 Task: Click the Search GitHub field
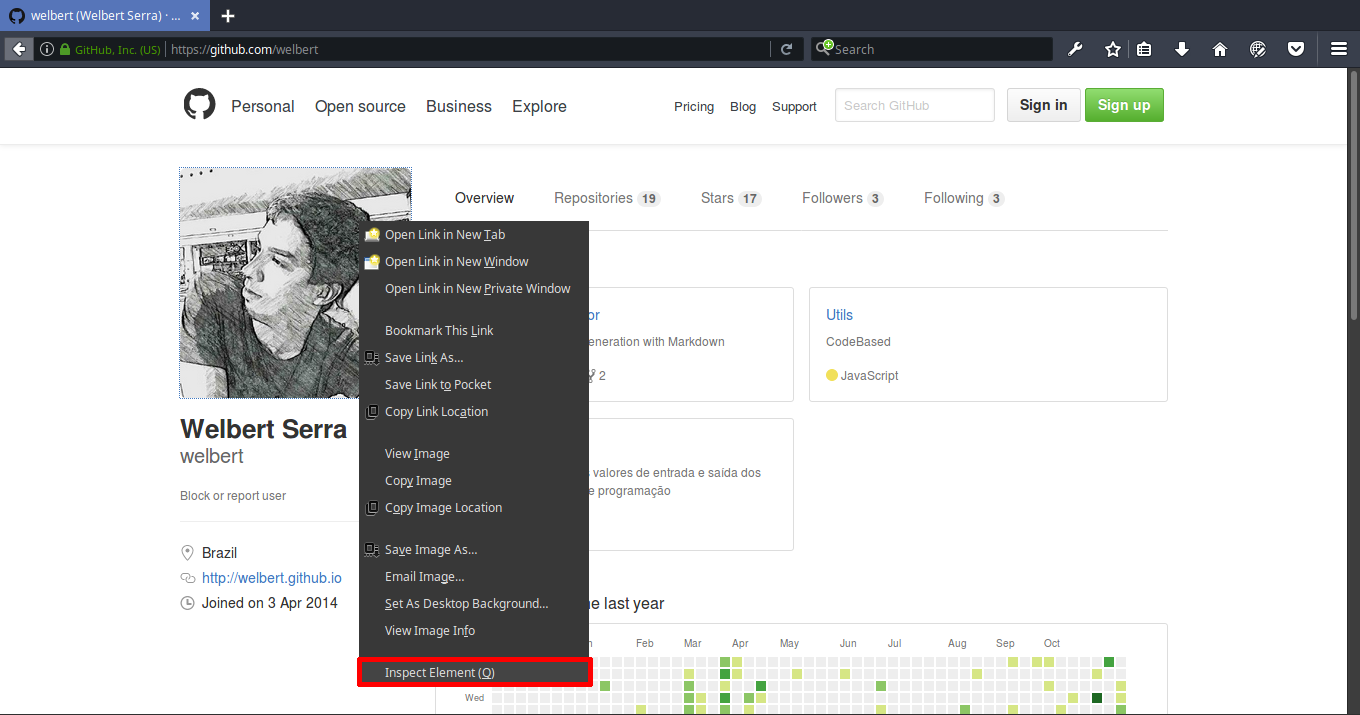click(915, 105)
